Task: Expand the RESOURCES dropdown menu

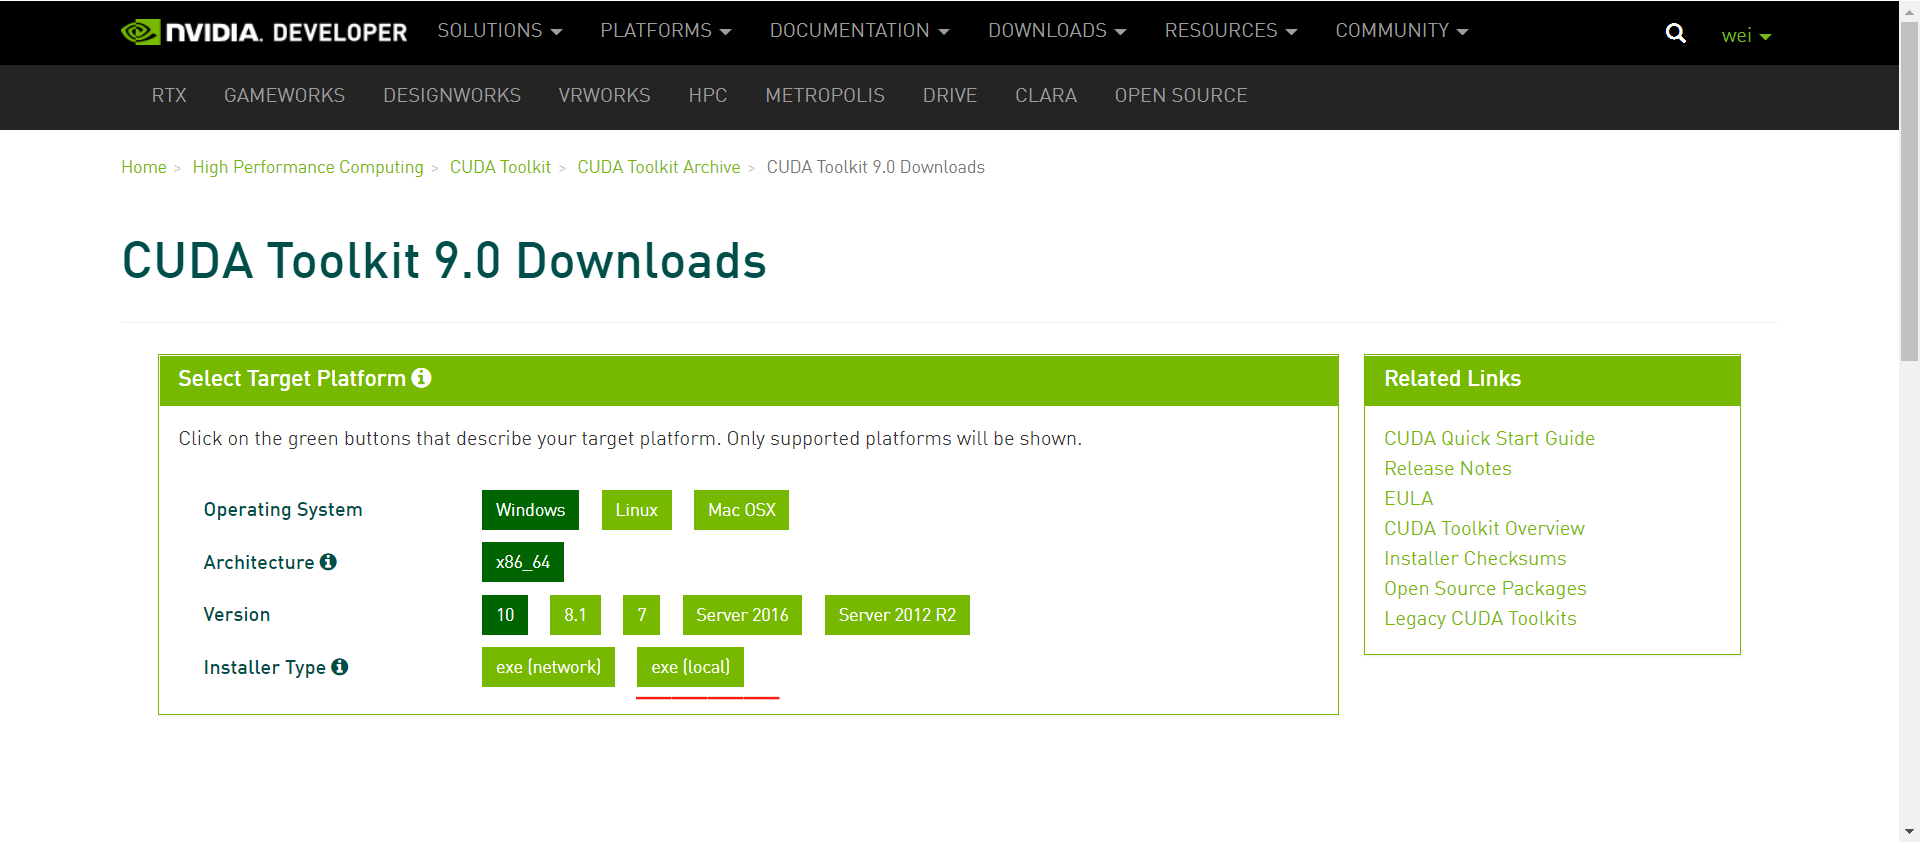Action: pos(1231,31)
